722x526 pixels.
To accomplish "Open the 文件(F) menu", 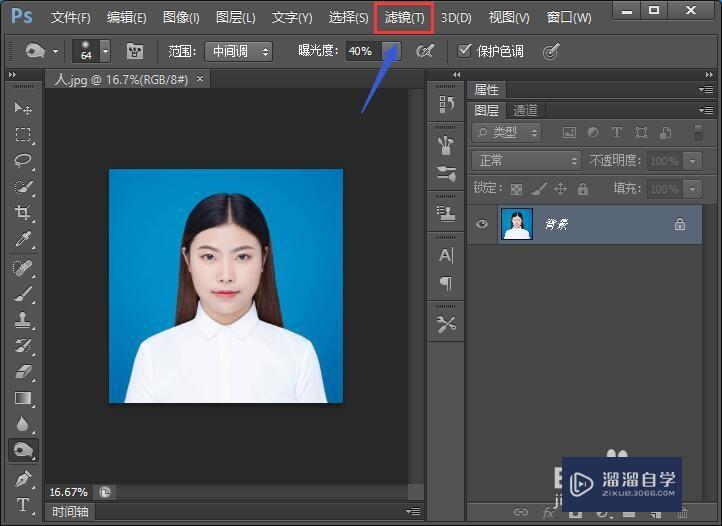I will 70,18.
